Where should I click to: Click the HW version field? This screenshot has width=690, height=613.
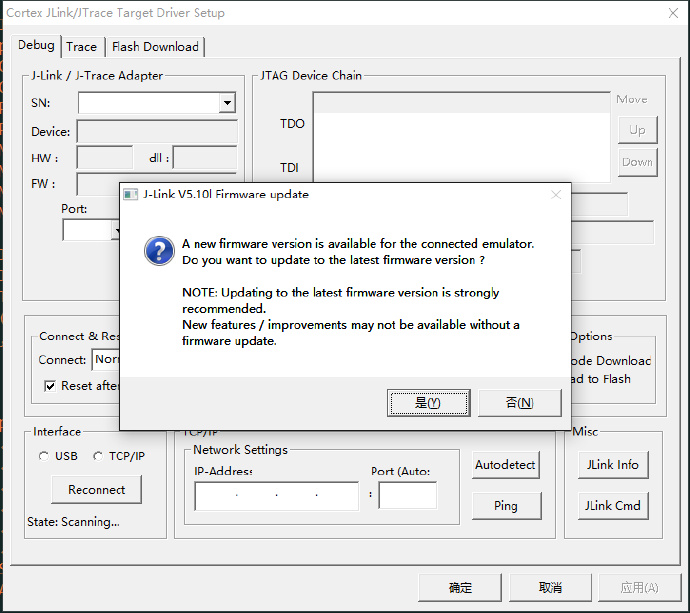[x=105, y=158]
